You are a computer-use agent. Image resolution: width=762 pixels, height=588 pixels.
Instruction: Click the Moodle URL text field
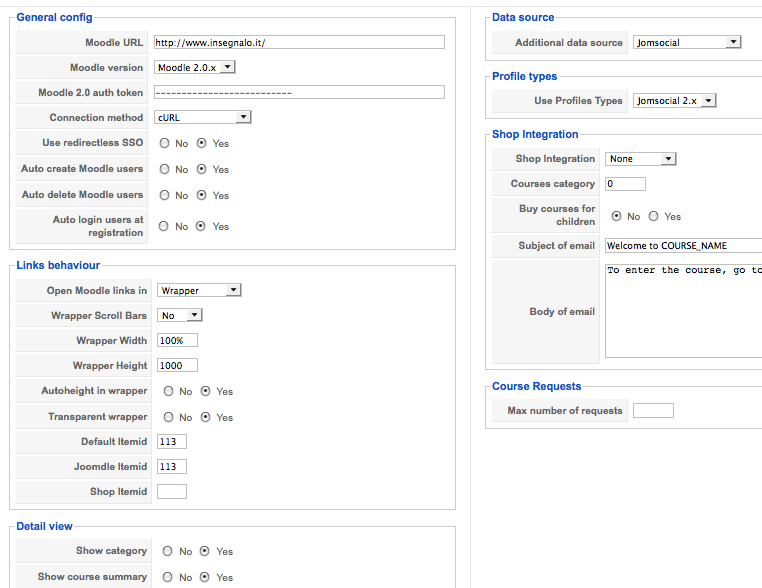[x=299, y=42]
